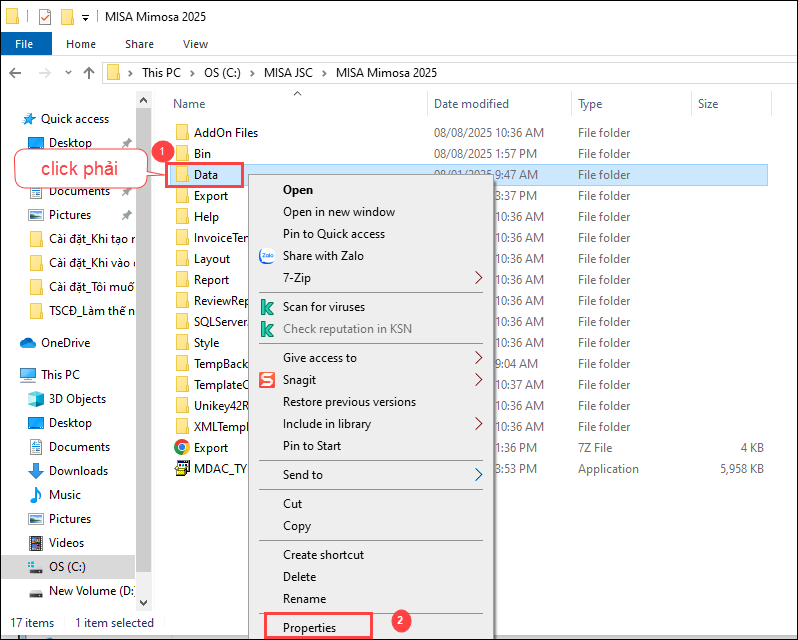The image size is (798, 640).
Task: Click the This PC monitor icon in sidebar
Action: tap(27, 375)
